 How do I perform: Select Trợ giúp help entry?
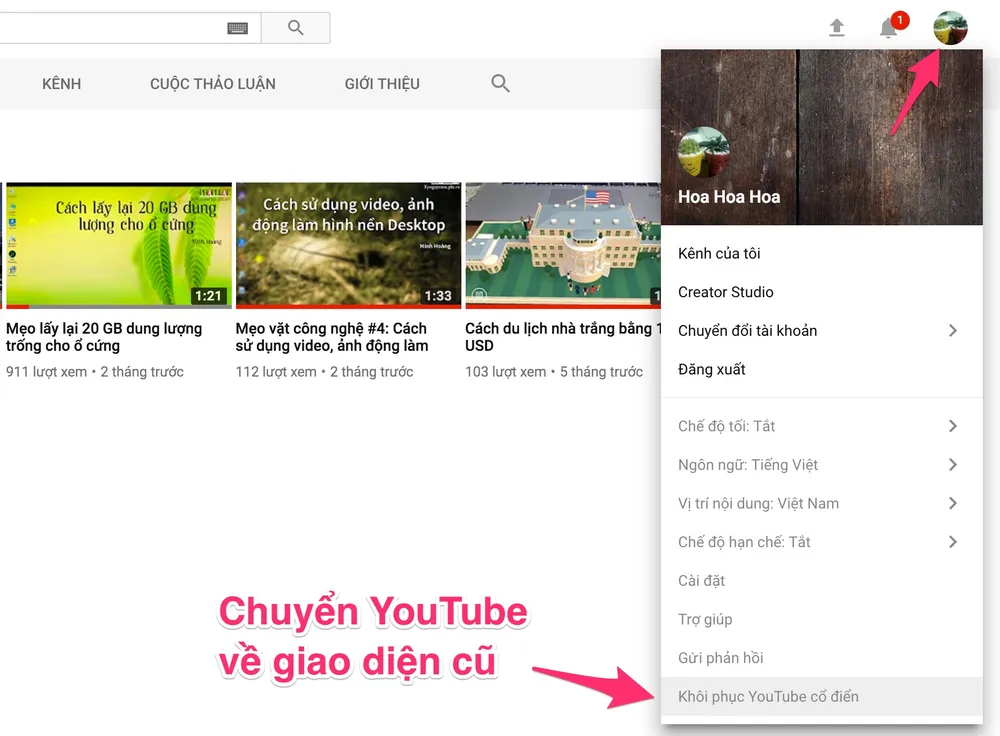821,619
